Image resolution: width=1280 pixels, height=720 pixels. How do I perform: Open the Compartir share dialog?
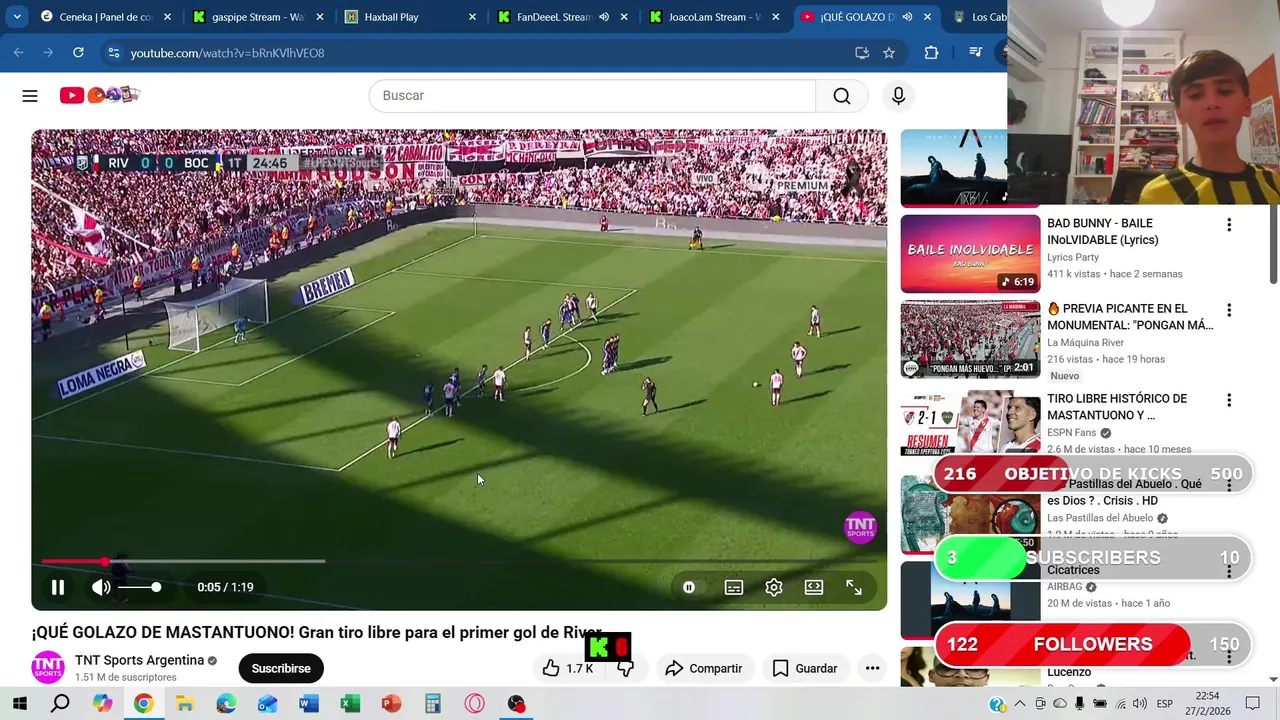(x=703, y=668)
